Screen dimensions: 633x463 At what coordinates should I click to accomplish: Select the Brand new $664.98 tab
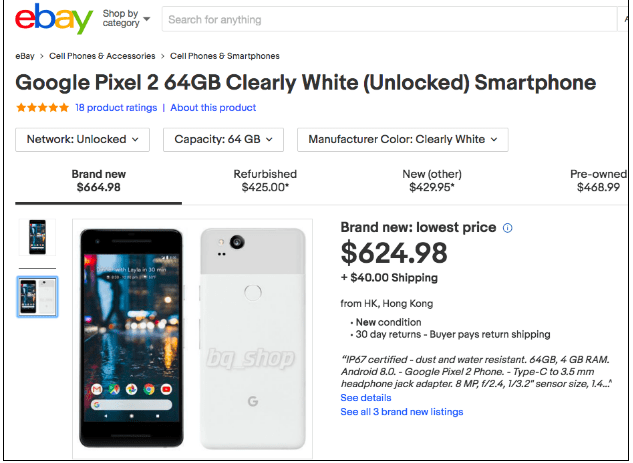tap(98, 180)
